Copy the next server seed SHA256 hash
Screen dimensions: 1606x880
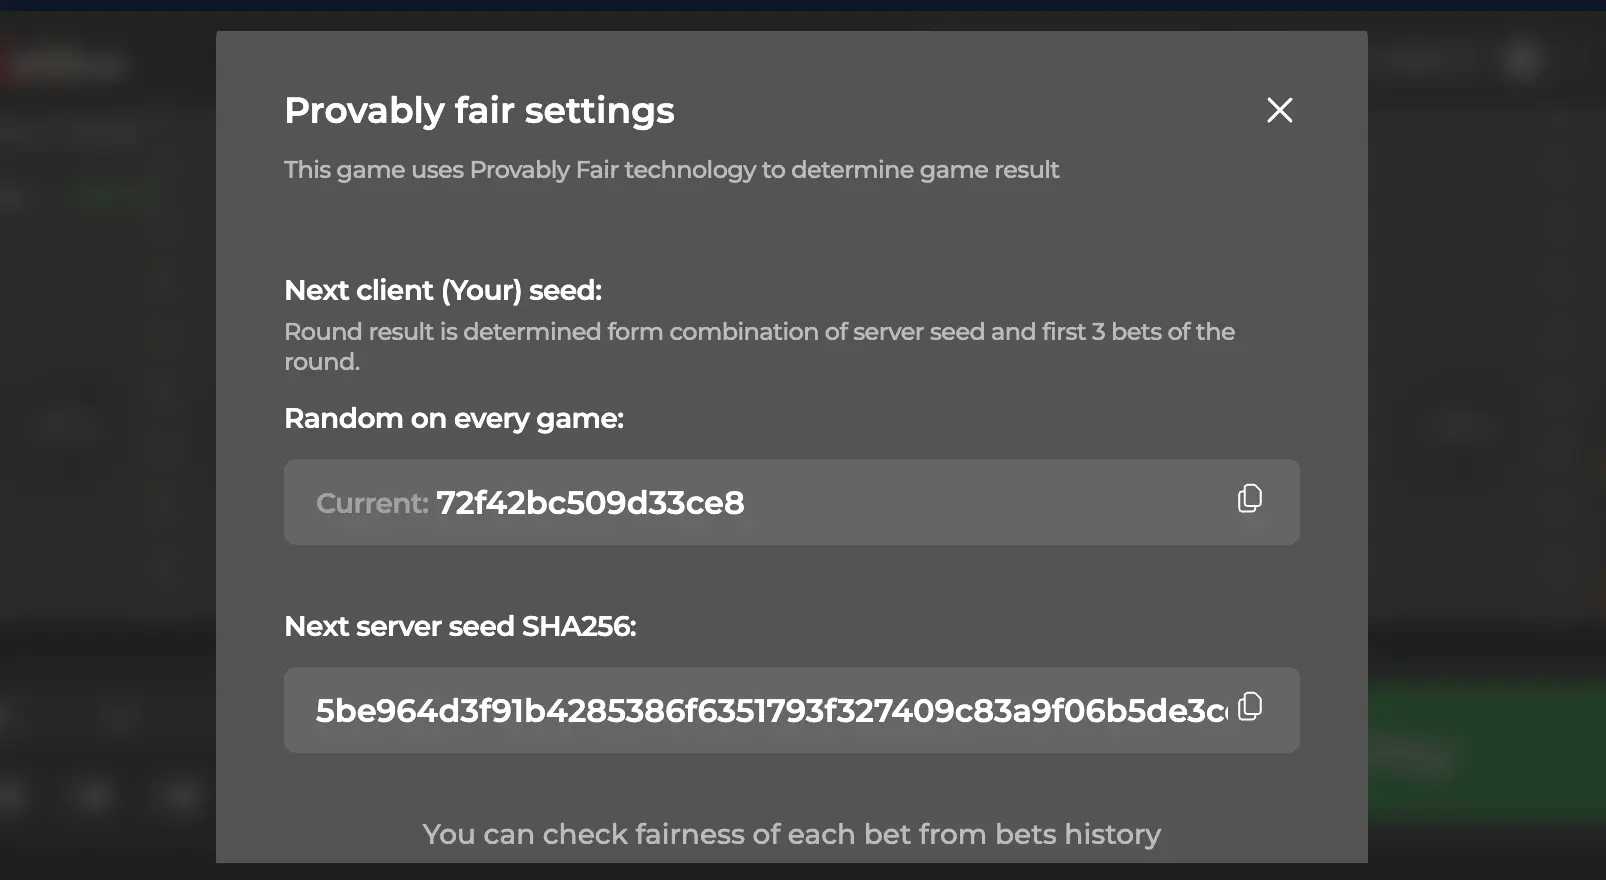coord(1250,707)
